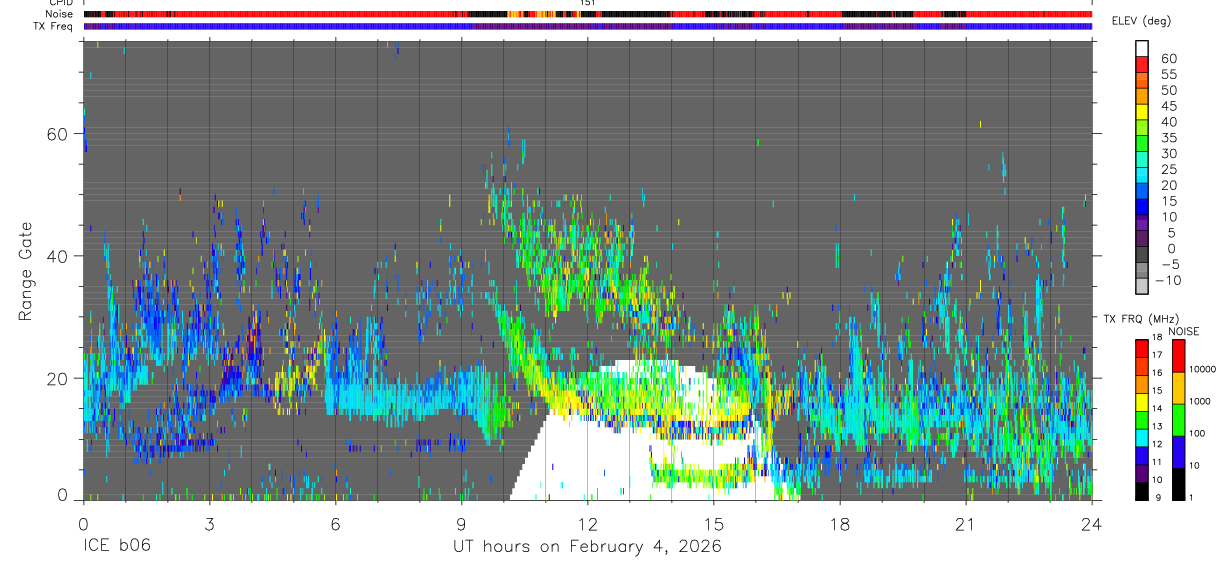
Task: Click the "UT hours on February 4, 2026" axis title
Action: click(x=587, y=547)
